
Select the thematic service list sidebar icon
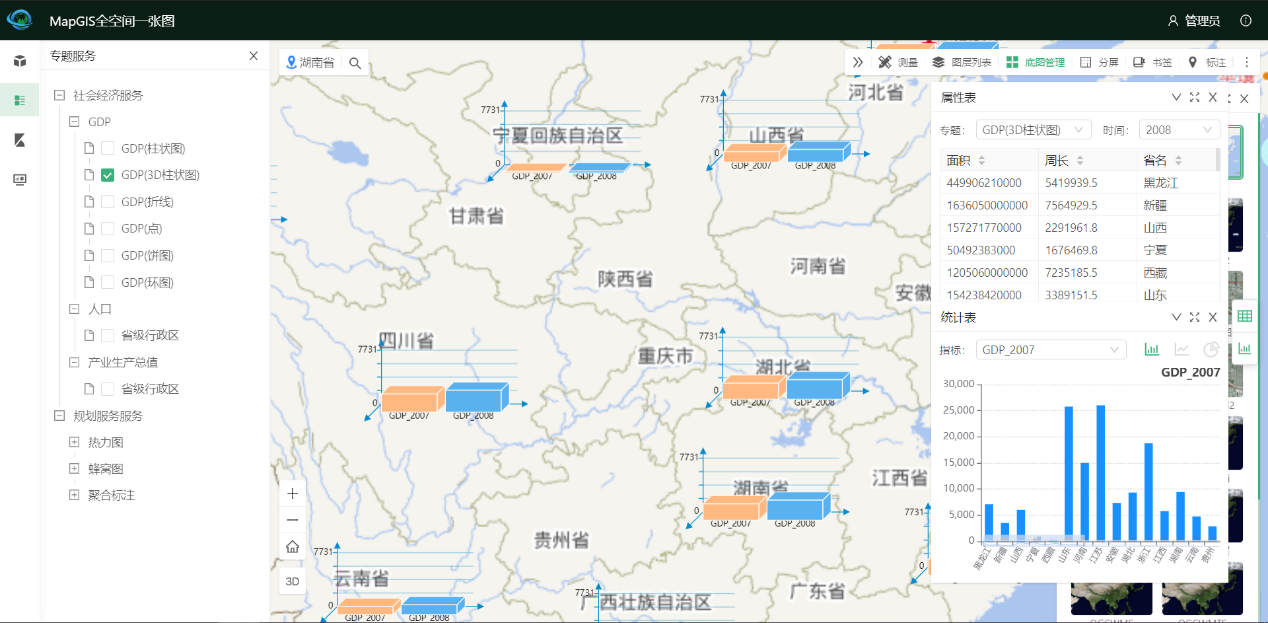(19, 100)
